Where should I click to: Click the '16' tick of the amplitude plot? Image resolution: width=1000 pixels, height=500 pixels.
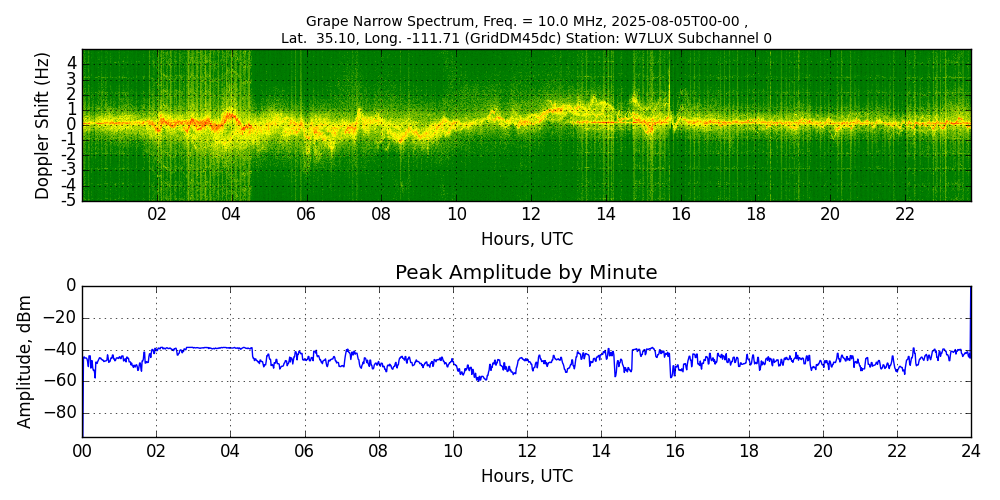[675, 450]
